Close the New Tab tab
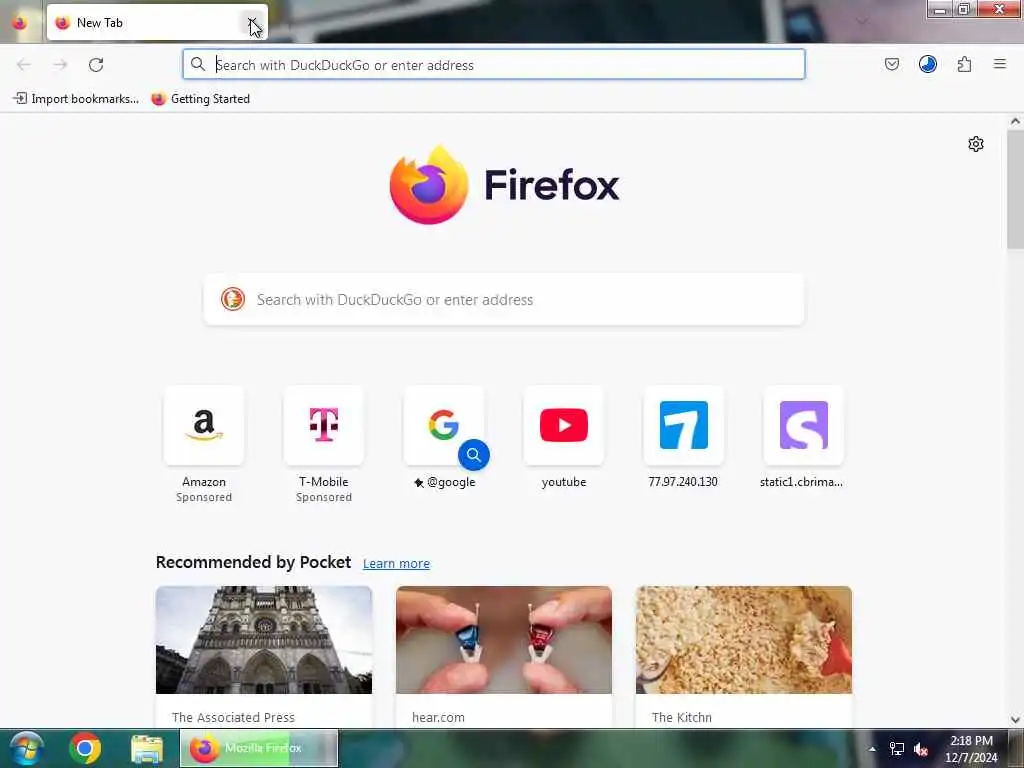Viewport: 1024px width, 768px height. (252, 23)
